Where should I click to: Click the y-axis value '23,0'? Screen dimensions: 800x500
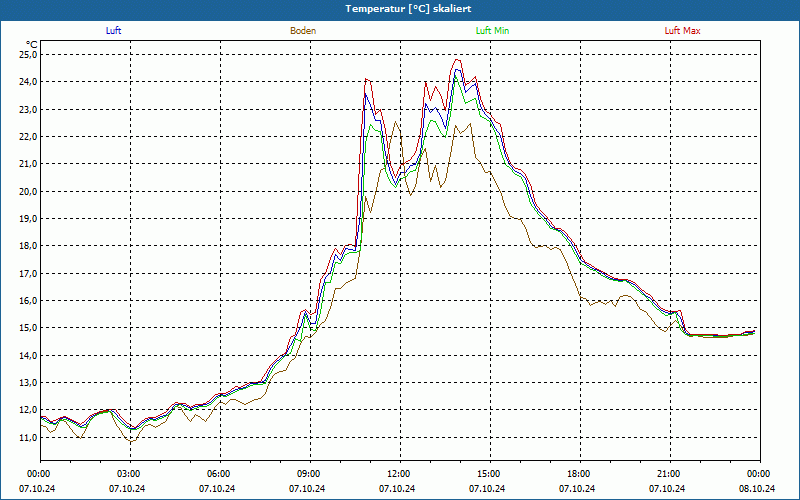point(28,109)
